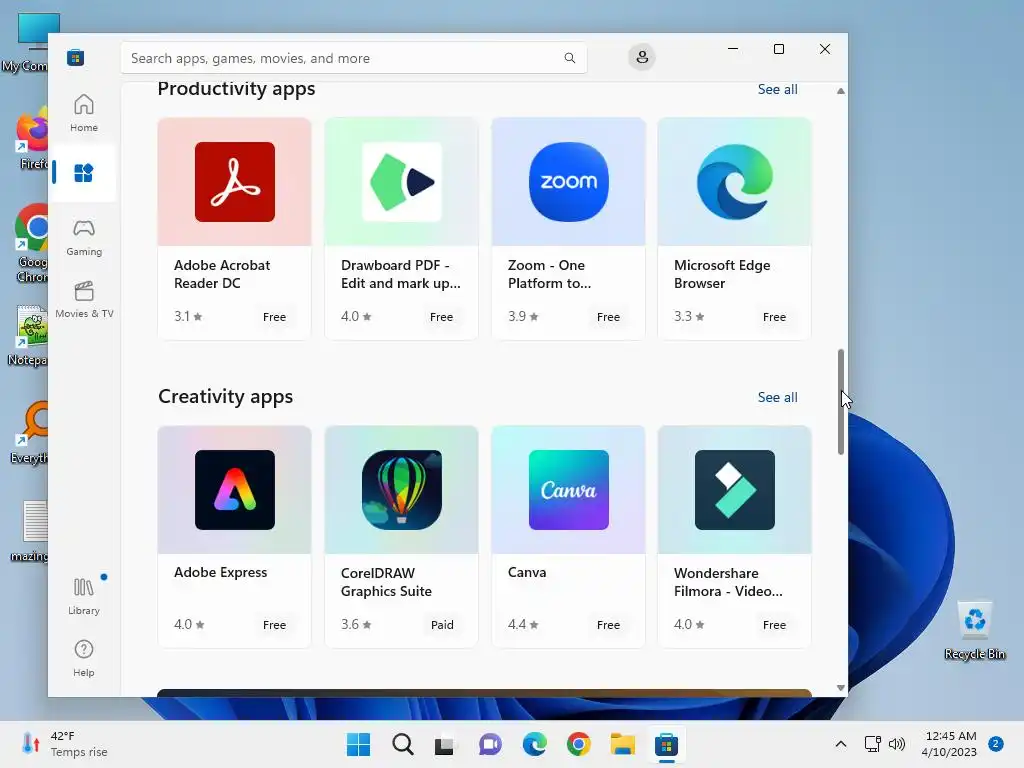Select the Google Chrome desktop shortcut
Viewport: 1024px width, 768px height.
[x=31, y=244]
